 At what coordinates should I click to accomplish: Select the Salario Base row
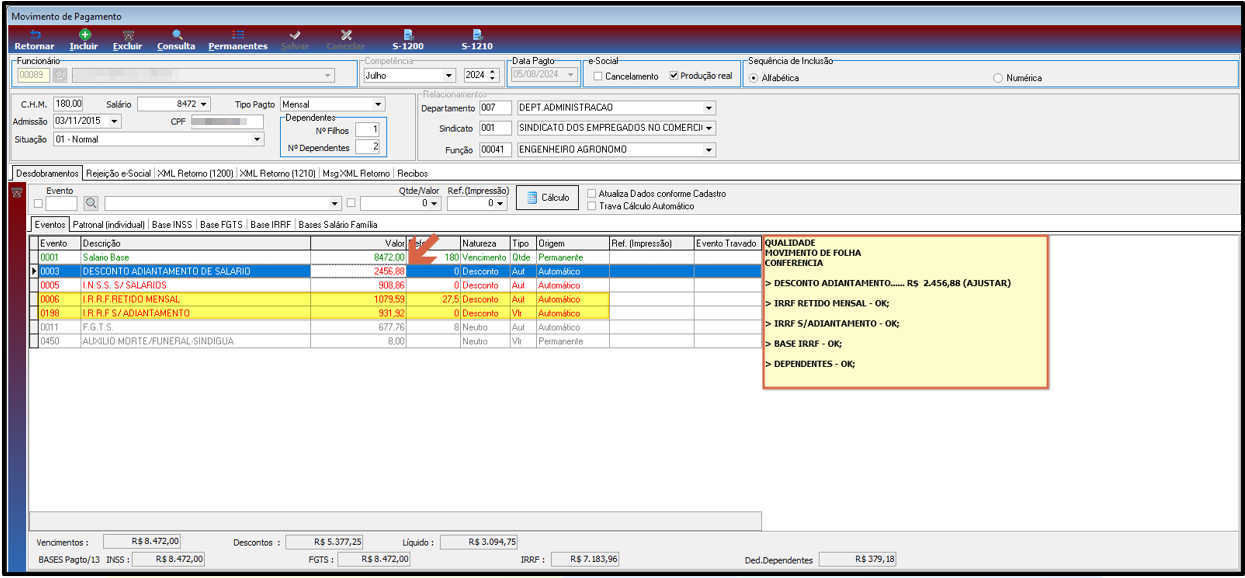pyautogui.click(x=395, y=257)
